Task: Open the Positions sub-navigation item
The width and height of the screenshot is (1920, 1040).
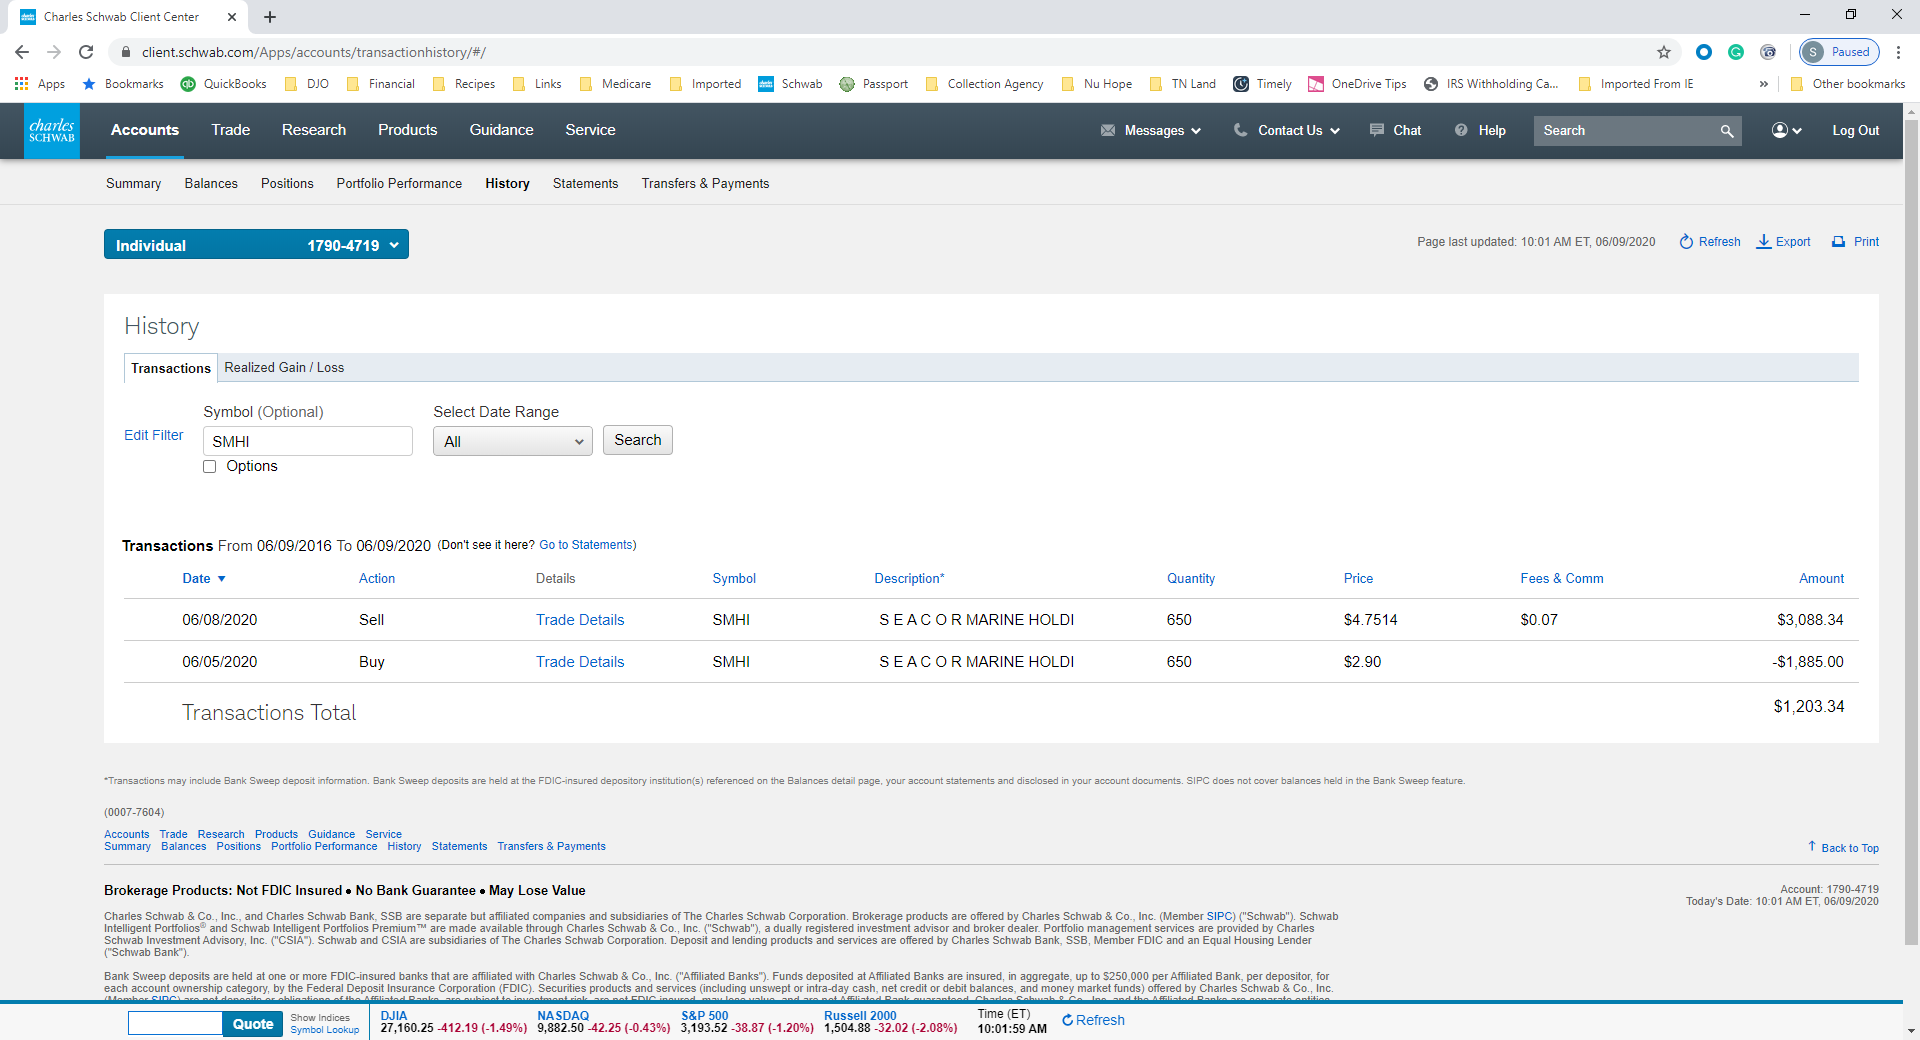Action: [287, 184]
